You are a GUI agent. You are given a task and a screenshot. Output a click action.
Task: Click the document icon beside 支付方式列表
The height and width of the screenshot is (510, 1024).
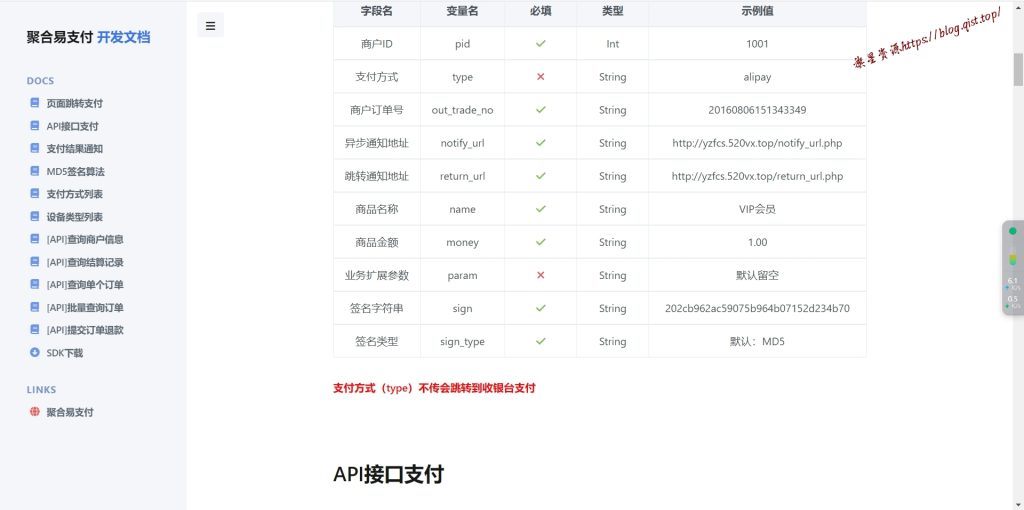[x=35, y=194]
